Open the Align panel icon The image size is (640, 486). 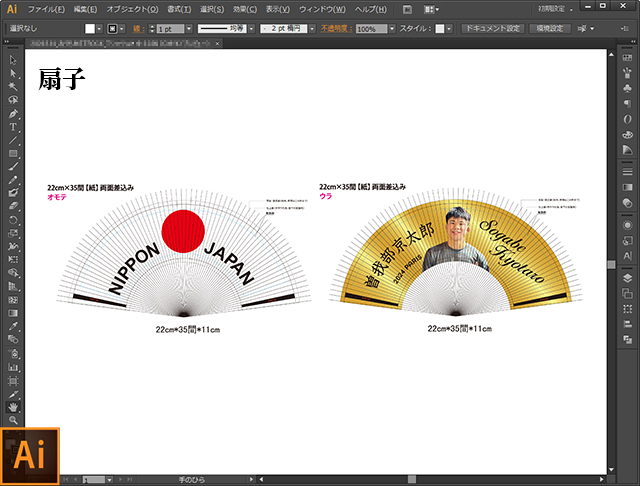(627, 324)
